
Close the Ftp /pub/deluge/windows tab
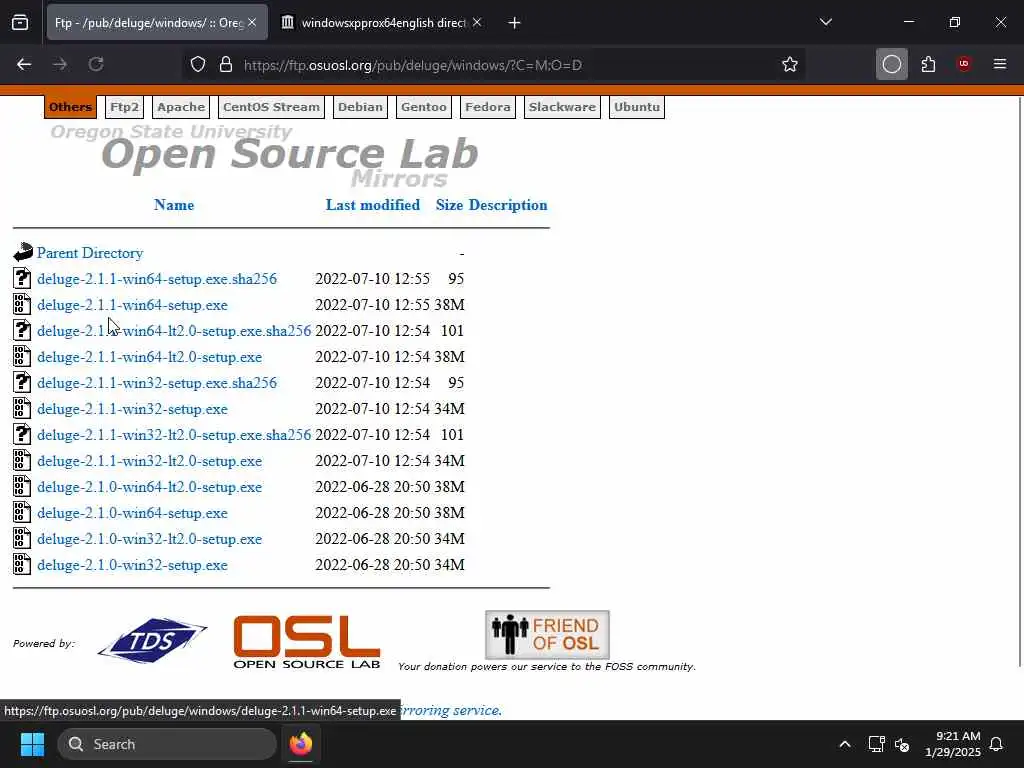[x=252, y=22]
